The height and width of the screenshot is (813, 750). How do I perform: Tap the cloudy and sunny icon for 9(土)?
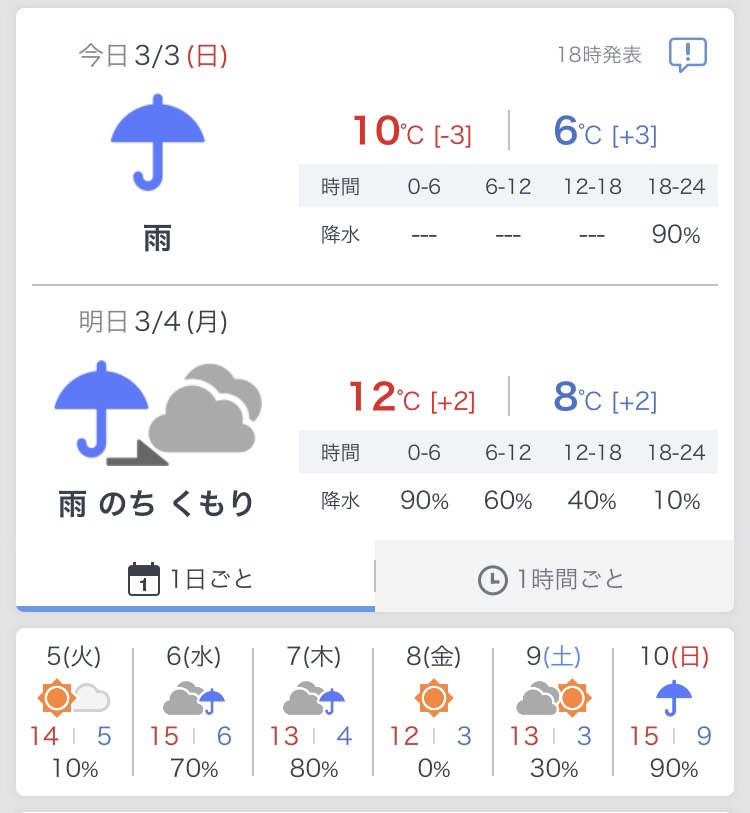point(553,698)
